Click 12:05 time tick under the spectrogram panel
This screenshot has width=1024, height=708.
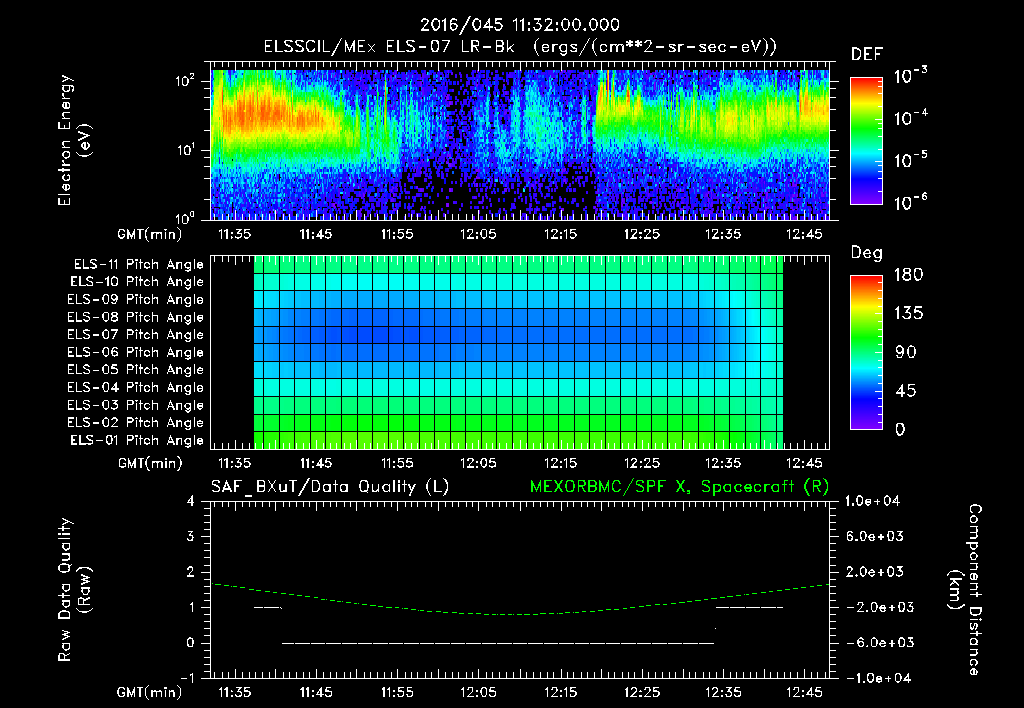pos(478,234)
